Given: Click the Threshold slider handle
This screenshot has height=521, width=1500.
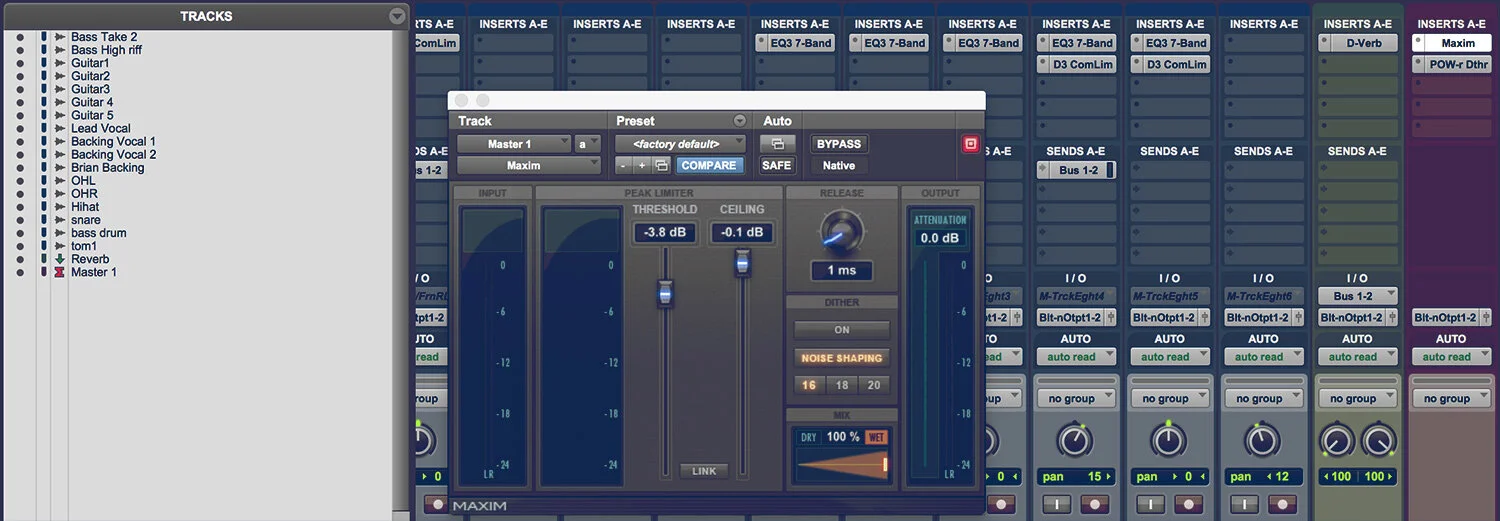Looking at the screenshot, I should click(x=665, y=293).
